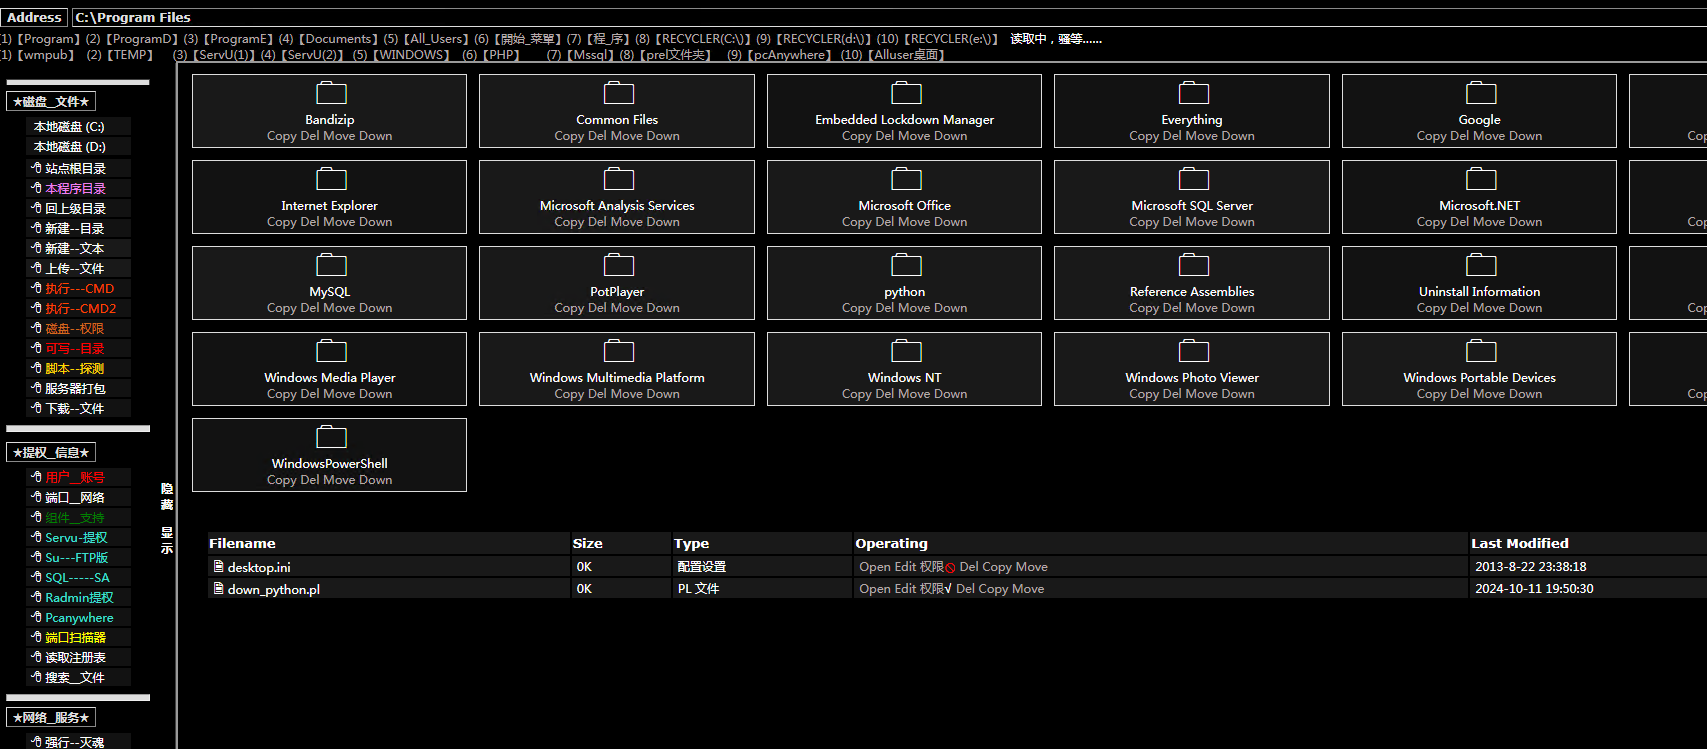Open the Everything folder icon
The height and width of the screenshot is (749, 1707).
1193,94
